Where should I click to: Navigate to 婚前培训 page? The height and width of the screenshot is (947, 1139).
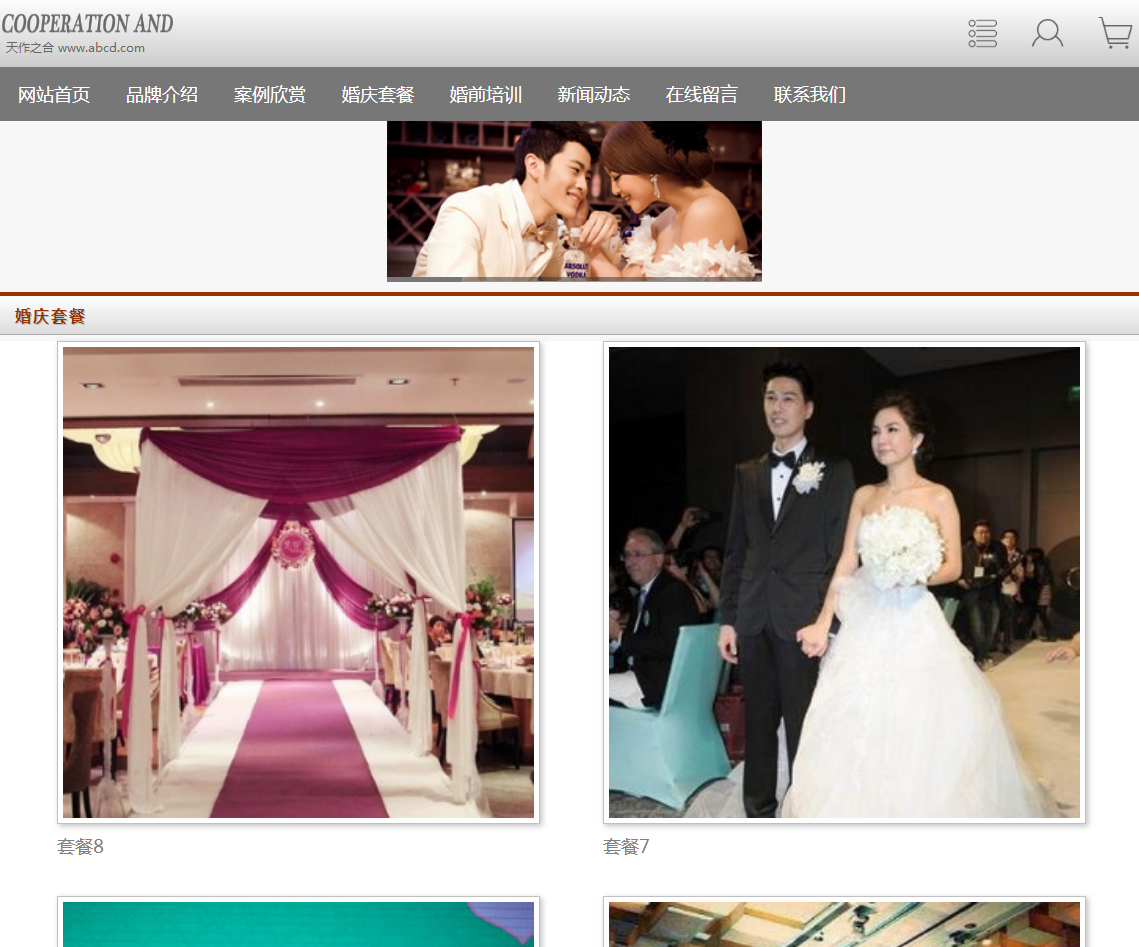(x=486, y=94)
